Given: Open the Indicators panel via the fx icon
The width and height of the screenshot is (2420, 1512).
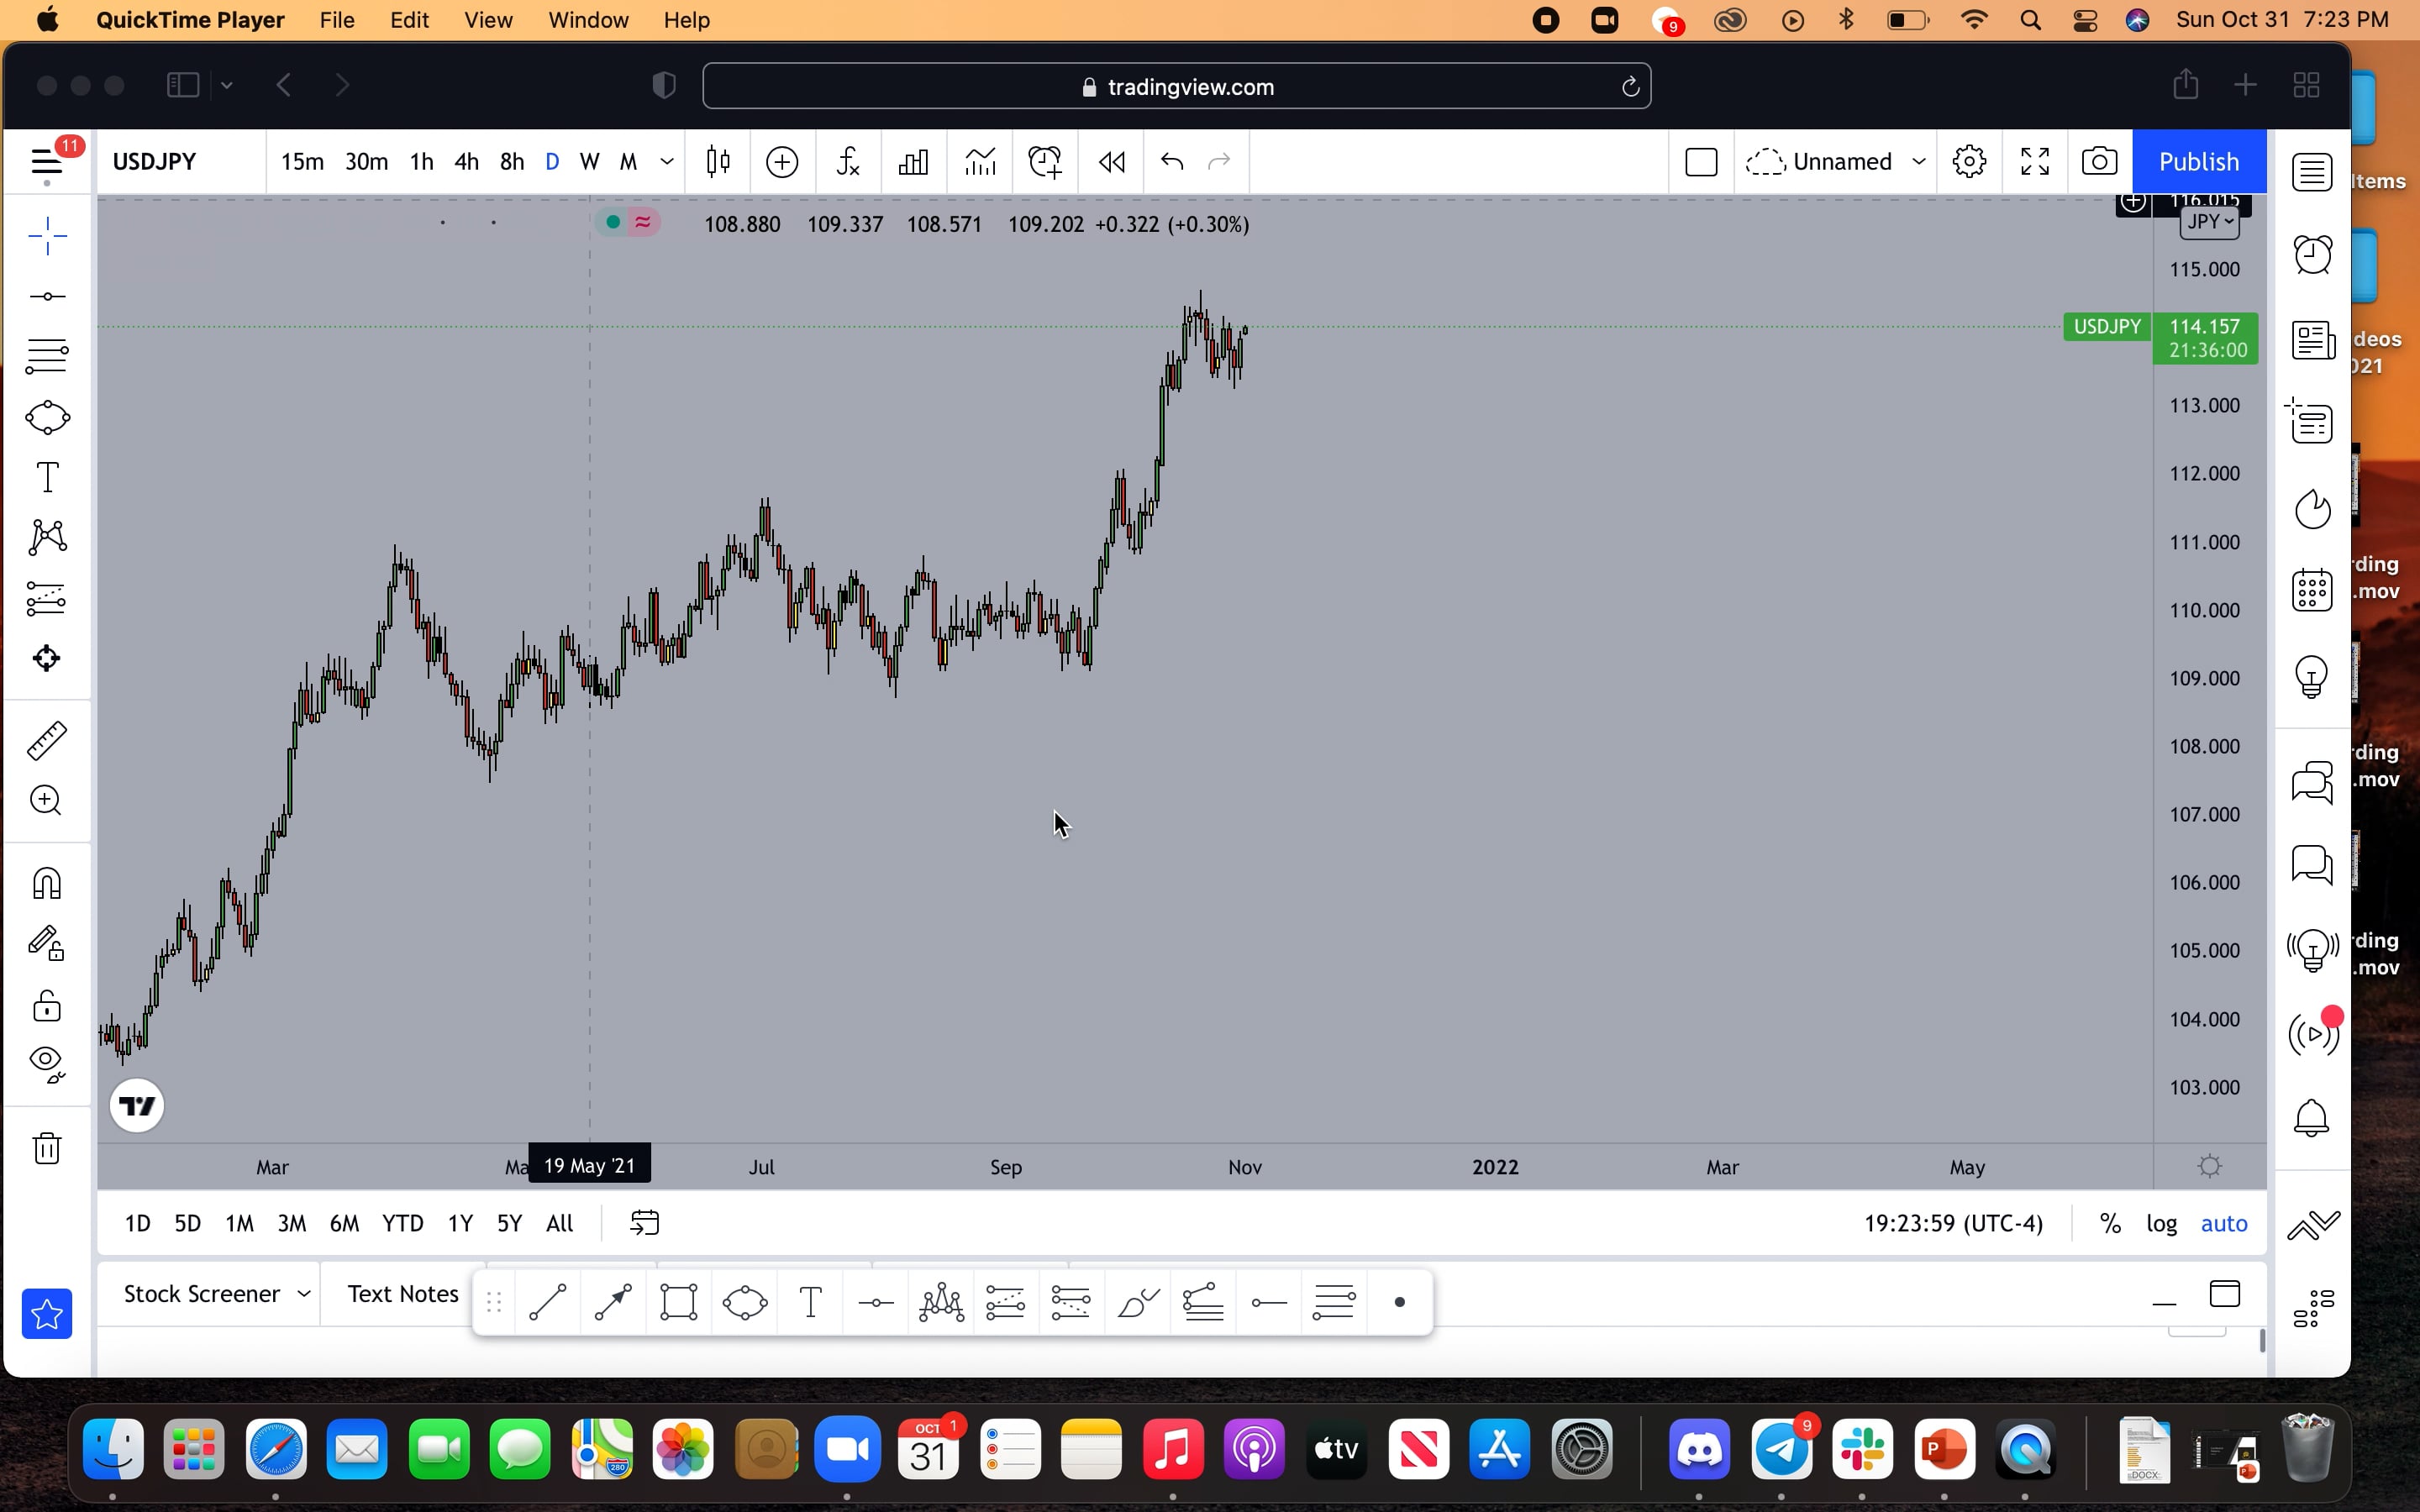Looking at the screenshot, I should coord(847,161).
